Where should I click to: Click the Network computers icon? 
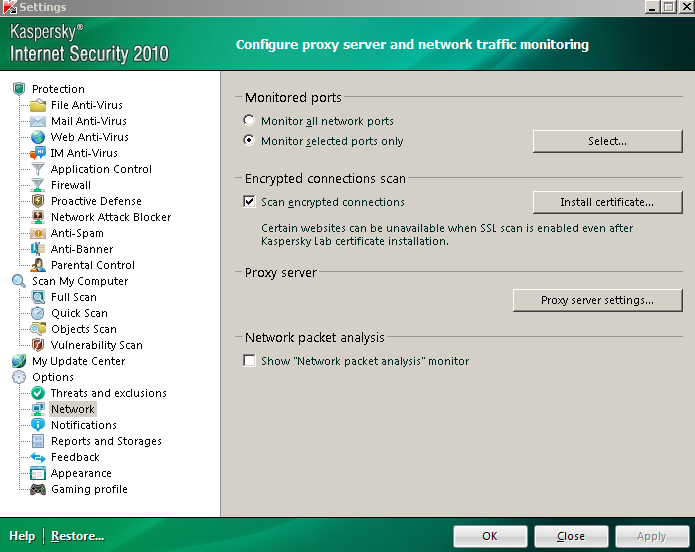[x=38, y=409]
